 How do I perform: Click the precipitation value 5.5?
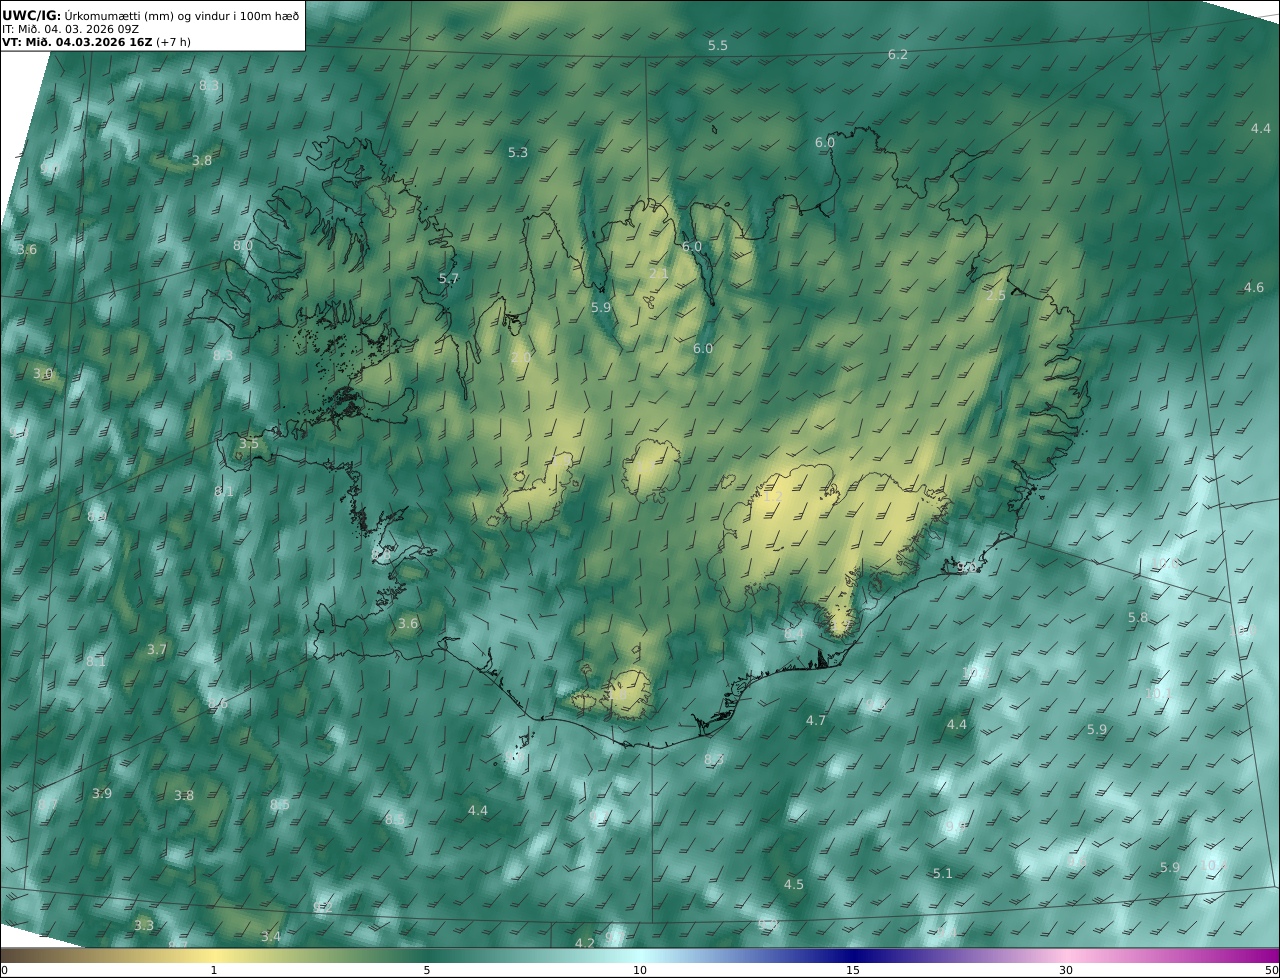(718, 46)
